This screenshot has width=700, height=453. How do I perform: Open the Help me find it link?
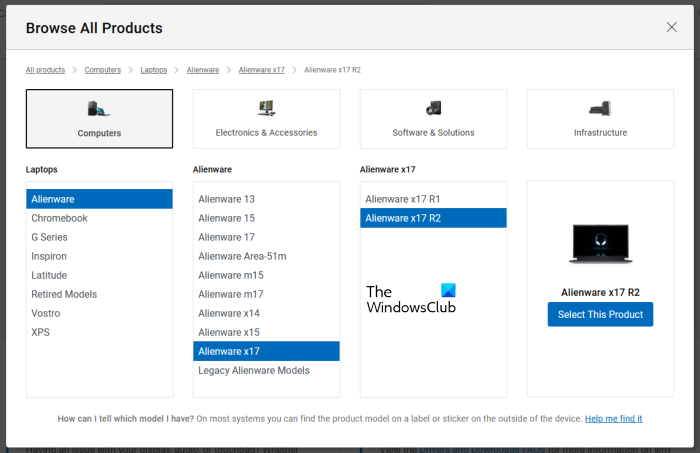pos(613,418)
